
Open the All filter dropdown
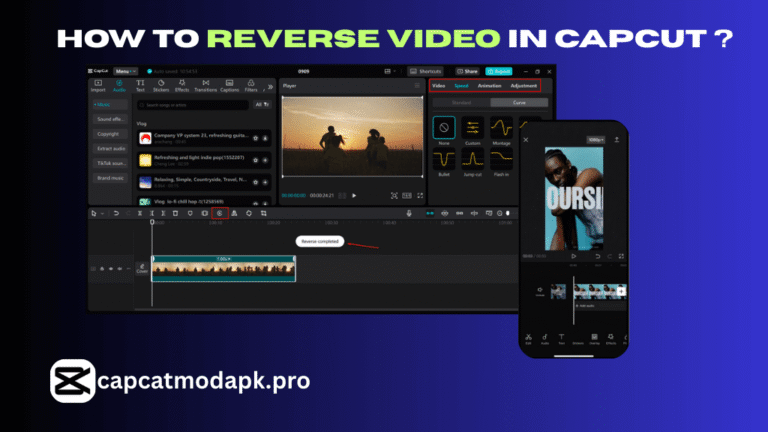[262, 105]
